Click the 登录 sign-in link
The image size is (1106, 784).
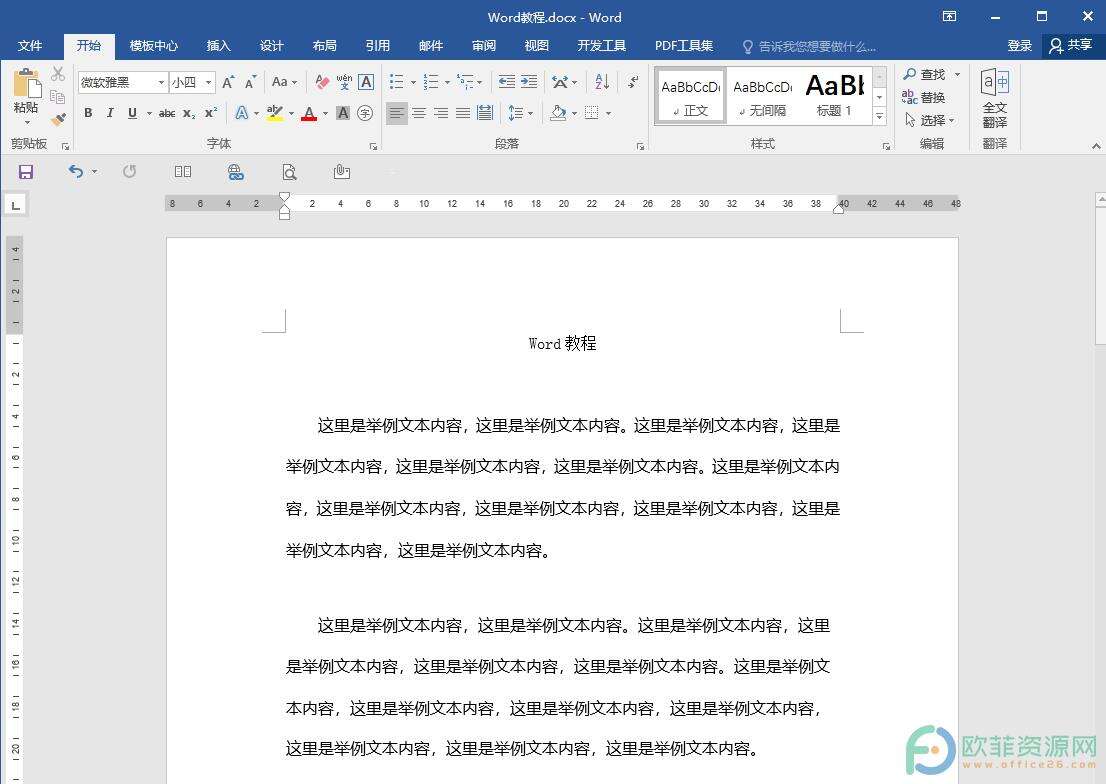point(1019,46)
